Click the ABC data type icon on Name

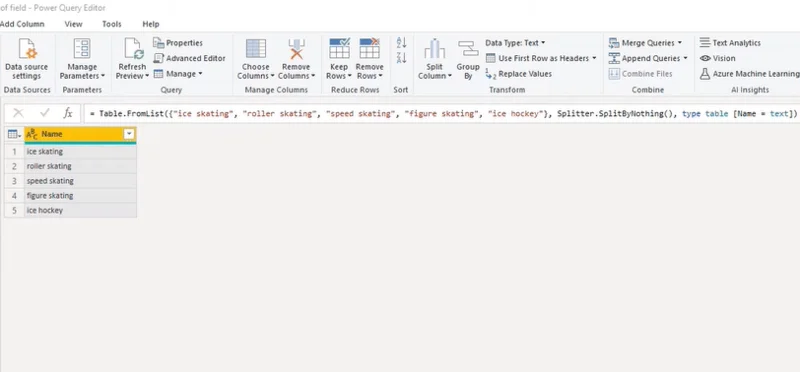click(32, 134)
